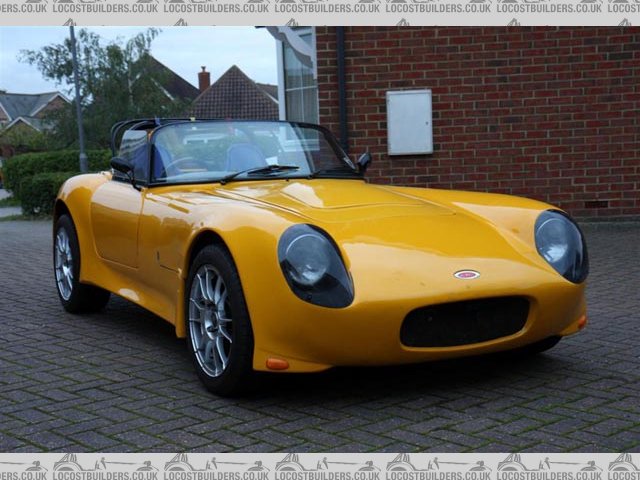Click the small air vent in brick wall
The width and height of the screenshot is (640, 480).
click(596, 204)
